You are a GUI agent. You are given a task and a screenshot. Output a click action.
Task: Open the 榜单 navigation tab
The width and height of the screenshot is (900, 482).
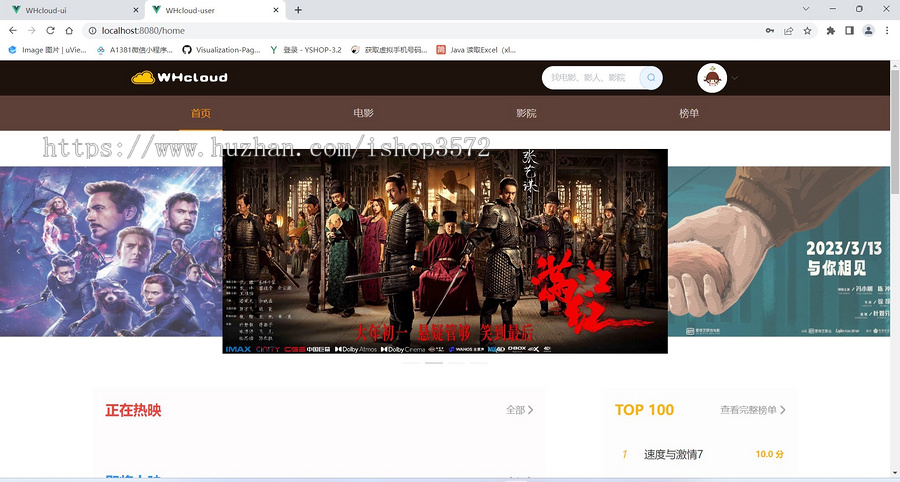(x=689, y=113)
